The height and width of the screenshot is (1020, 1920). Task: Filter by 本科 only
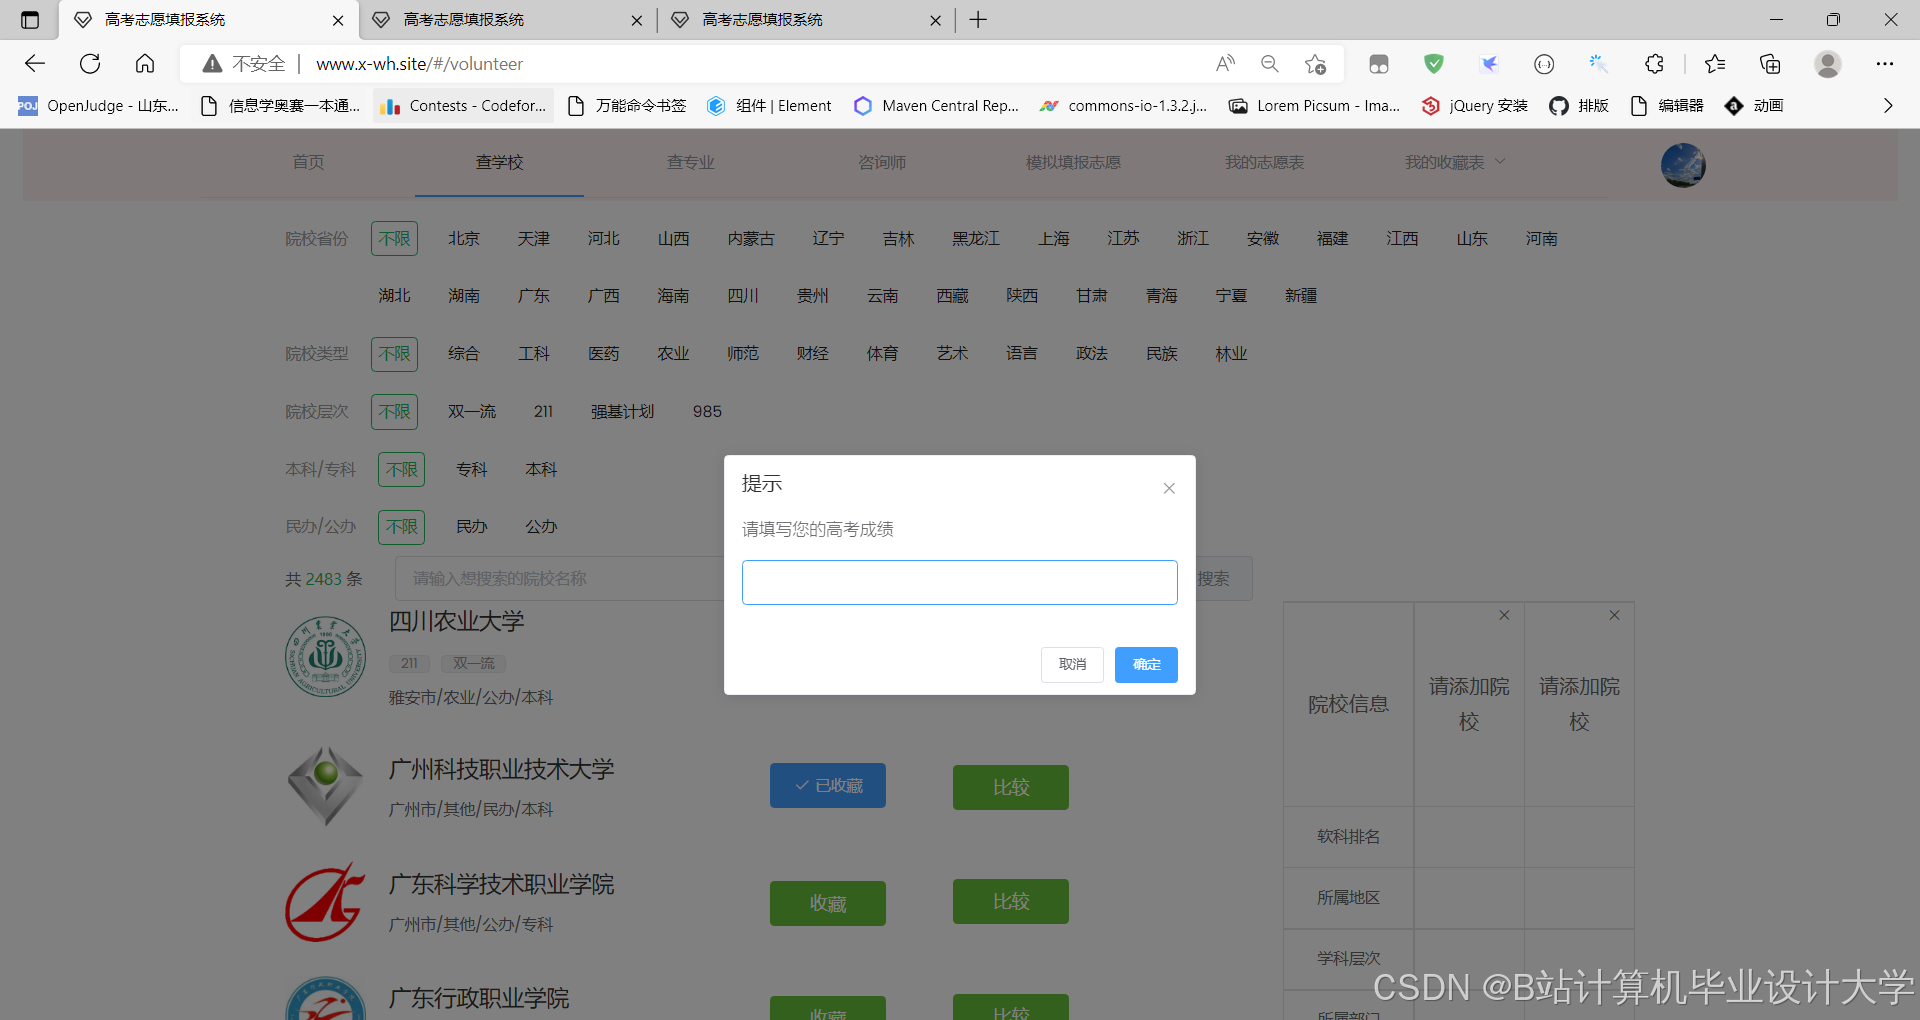(x=541, y=470)
